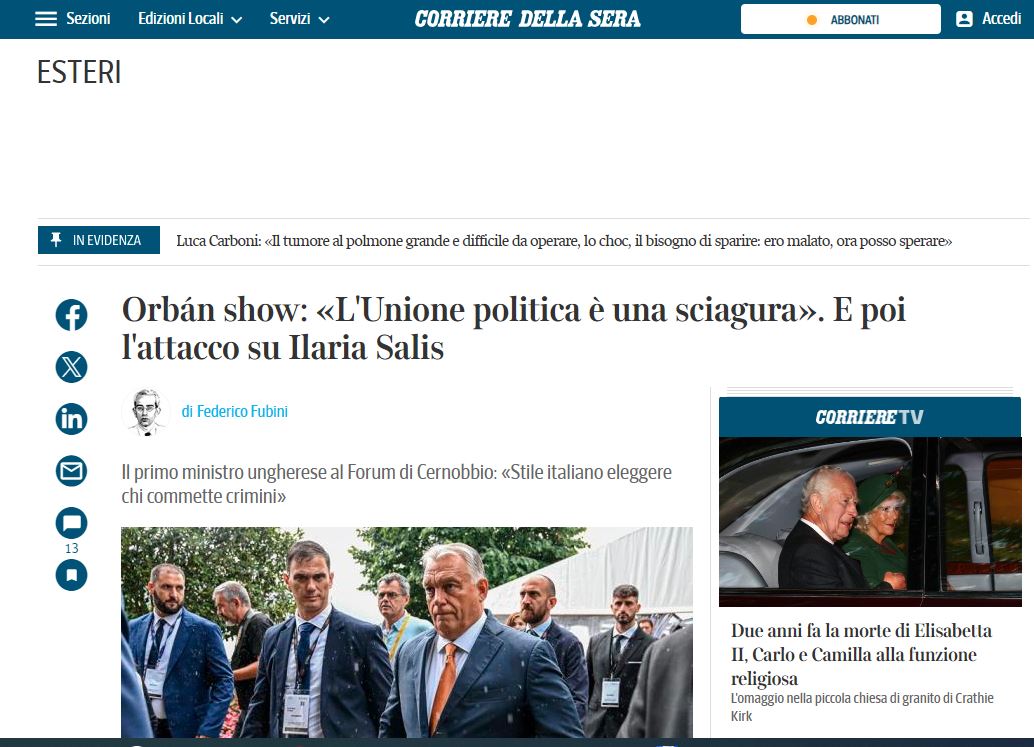Click the Abbonati subscribe button
Viewport: 1034px width, 747px height.
[x=841, y=19]
